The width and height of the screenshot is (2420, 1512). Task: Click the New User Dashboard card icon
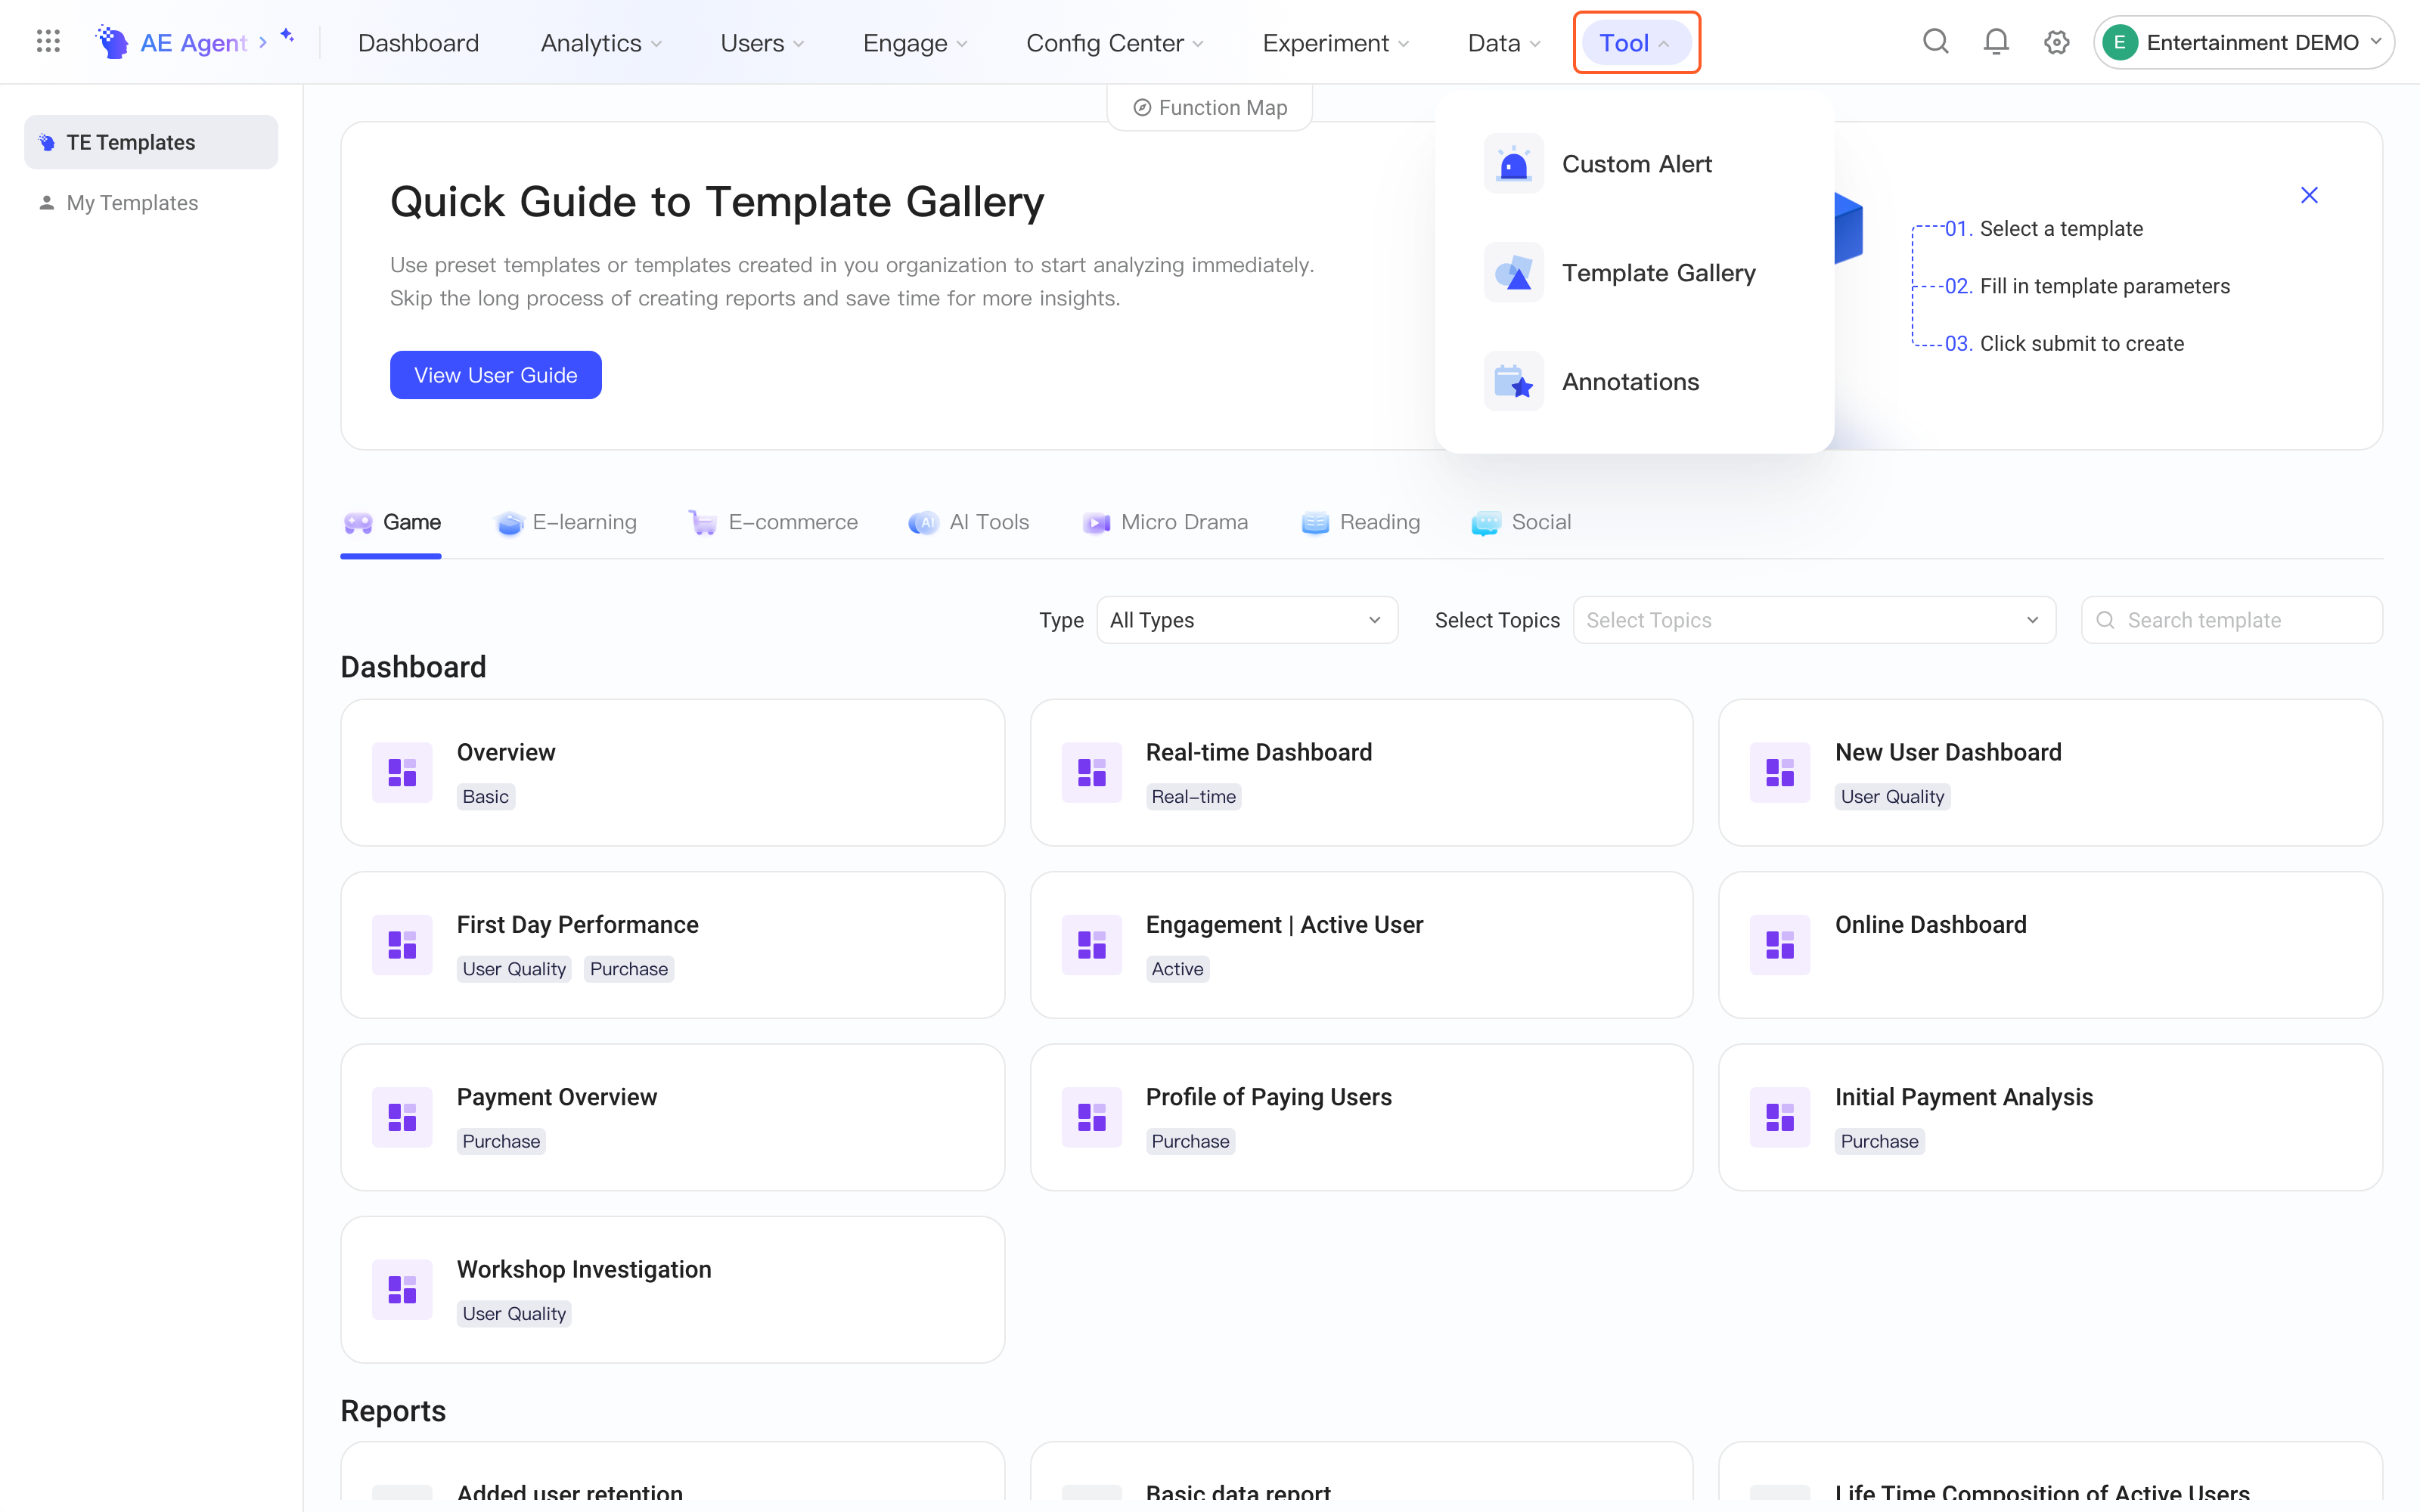(1780, 772)
